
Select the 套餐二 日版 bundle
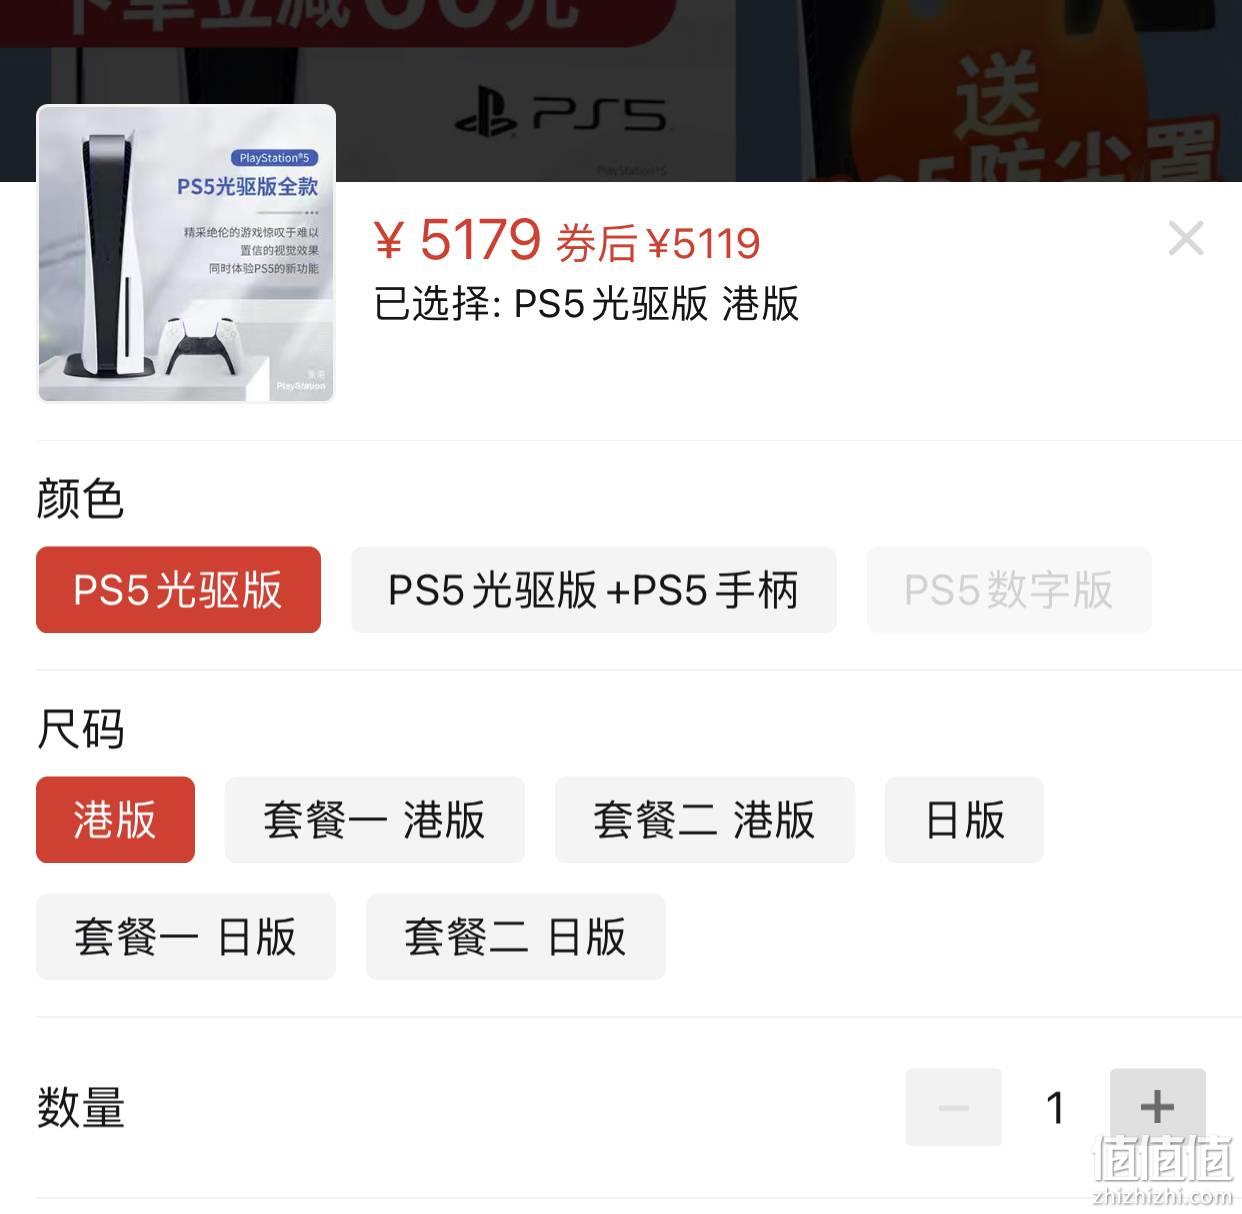[516, 937]
